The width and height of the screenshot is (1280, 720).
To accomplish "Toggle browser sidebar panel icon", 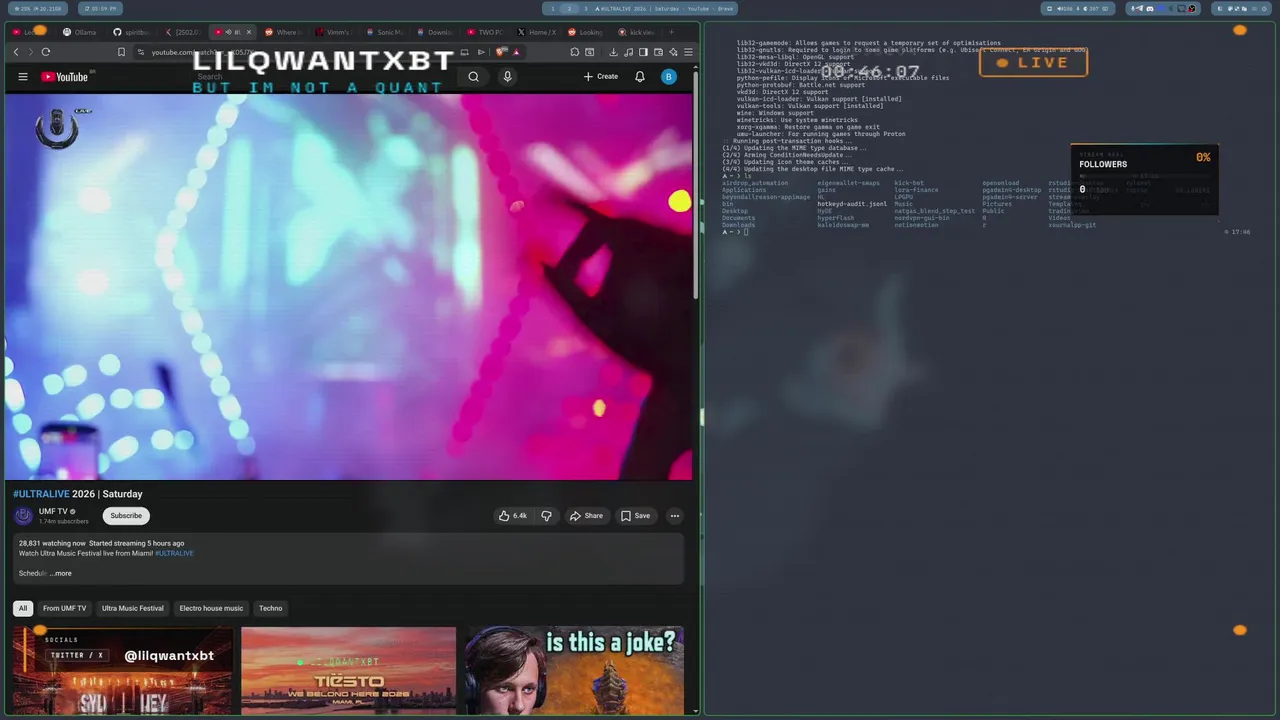I will click(643, 52).
